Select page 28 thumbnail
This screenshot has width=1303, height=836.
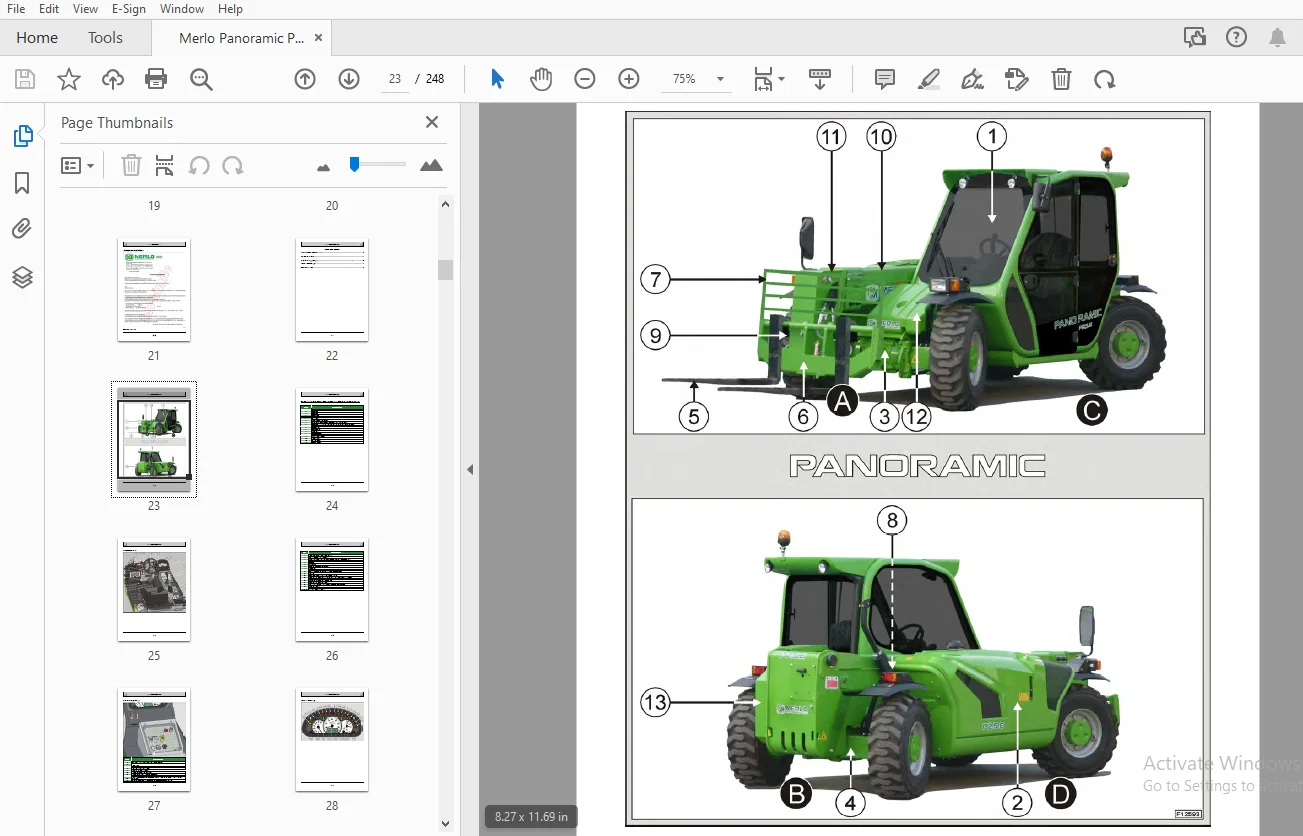coord(332,740)
